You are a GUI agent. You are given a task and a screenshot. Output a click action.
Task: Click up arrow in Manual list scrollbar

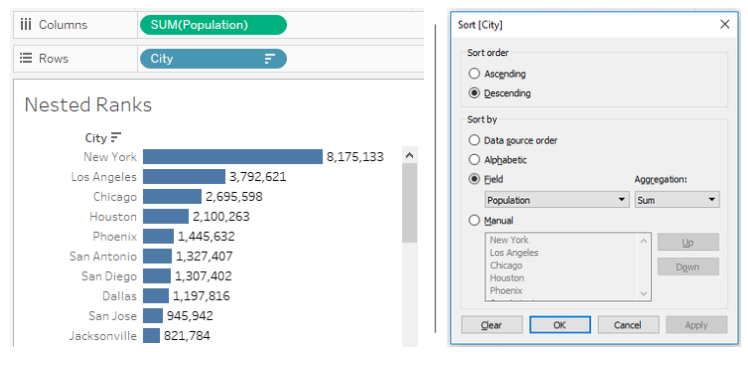click(644, 241)
